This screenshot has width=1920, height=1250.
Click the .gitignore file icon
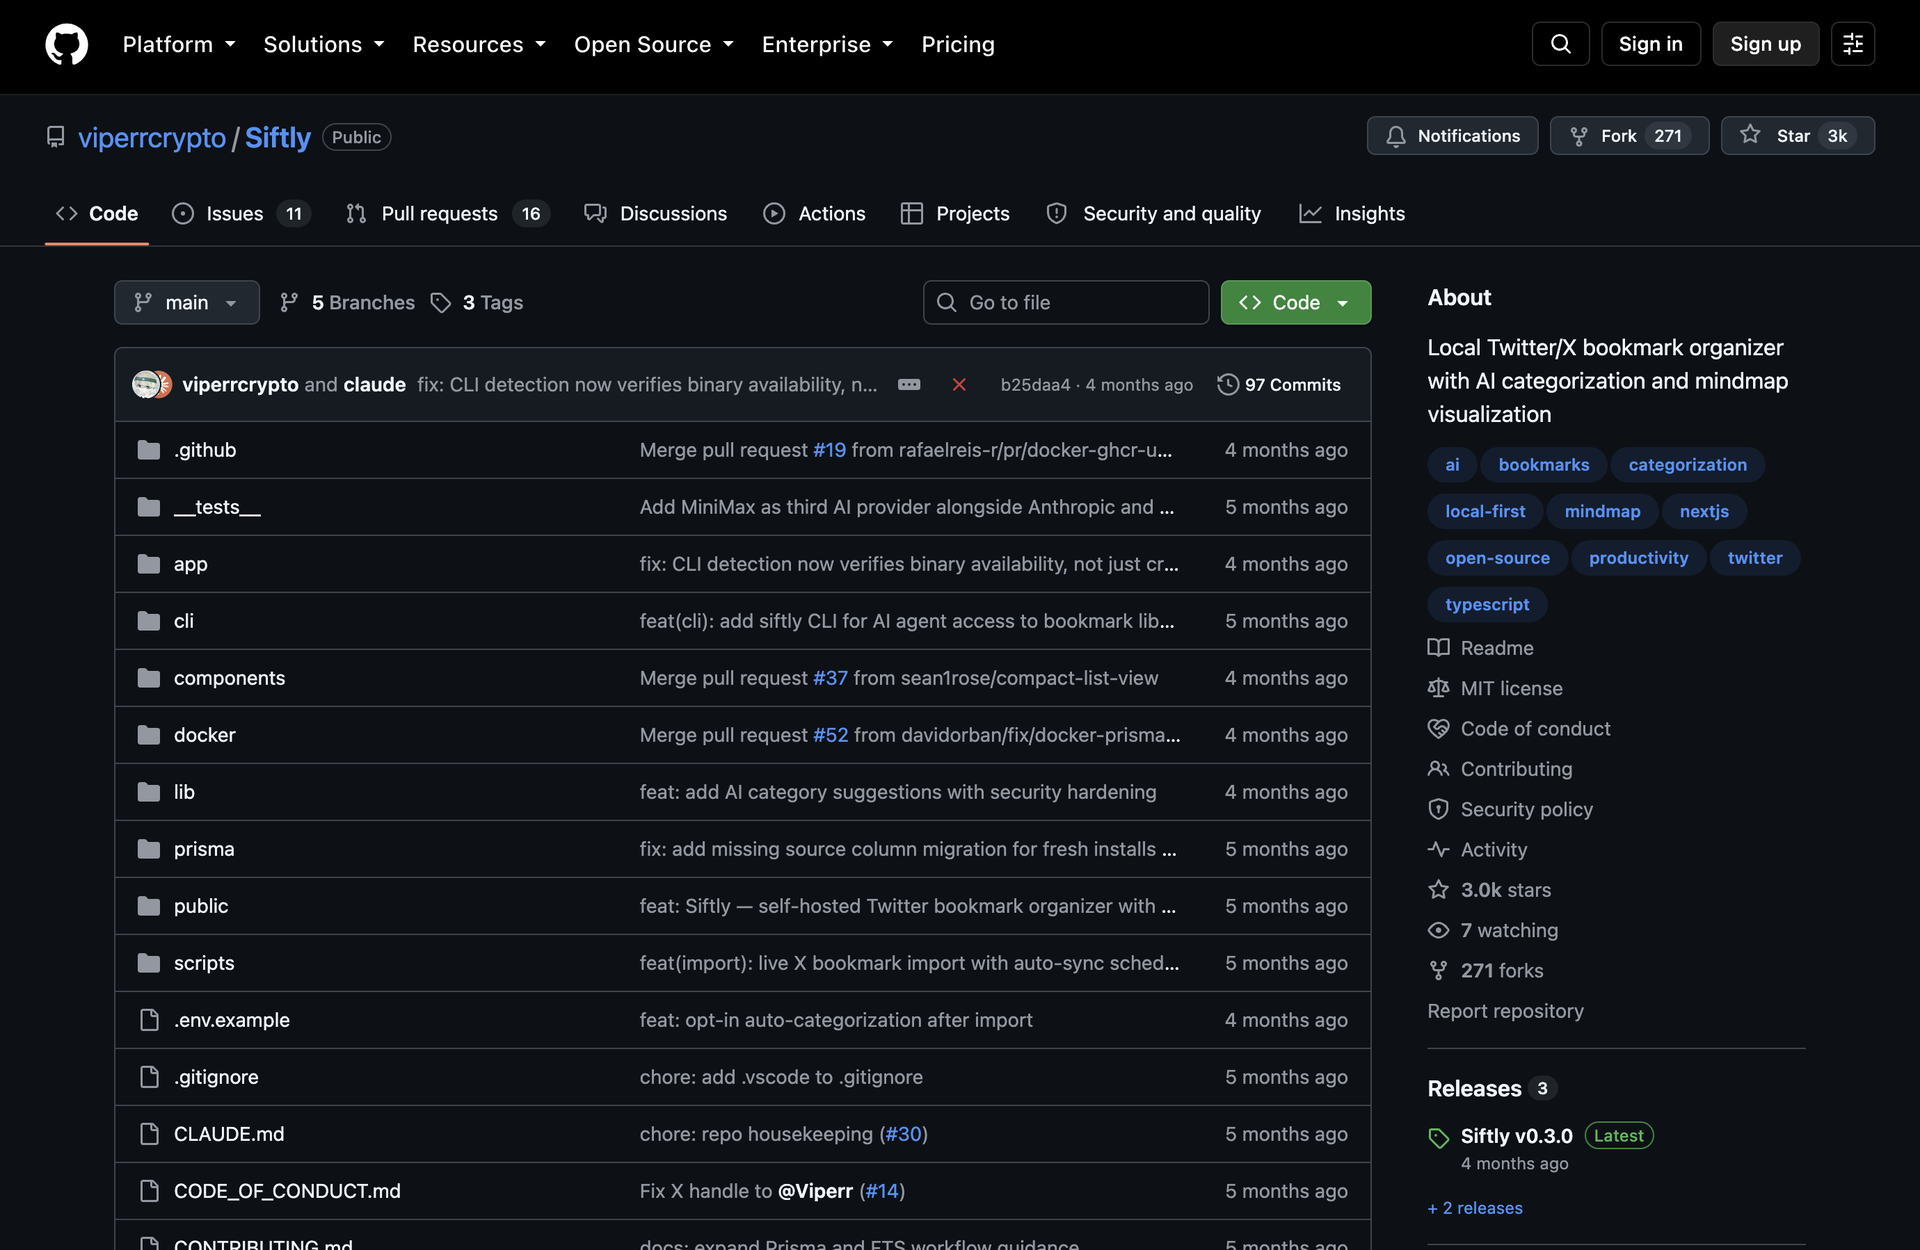[x=149, y=1077]
